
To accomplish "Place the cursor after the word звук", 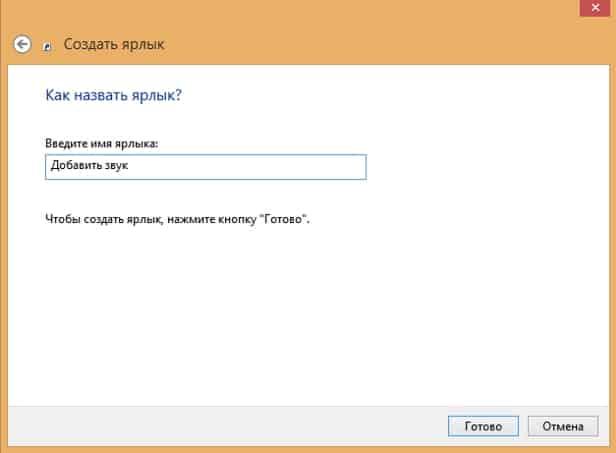I will 129,165.
